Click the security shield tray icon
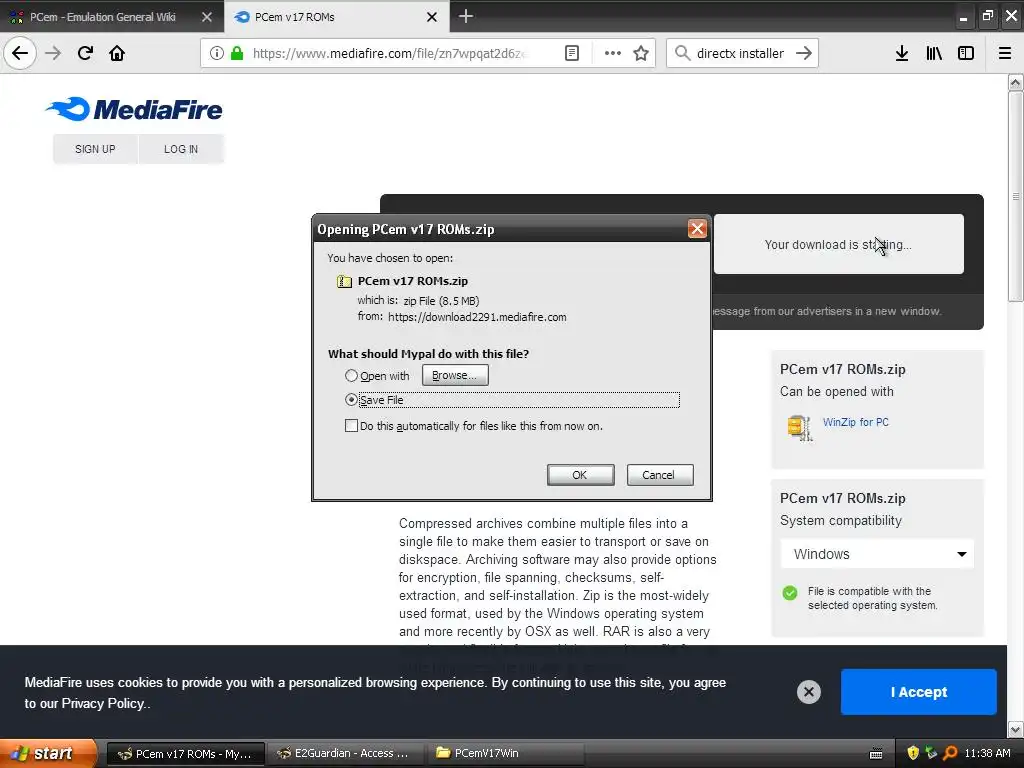Screen dimensions: 1024x768 tap(913, 753)
